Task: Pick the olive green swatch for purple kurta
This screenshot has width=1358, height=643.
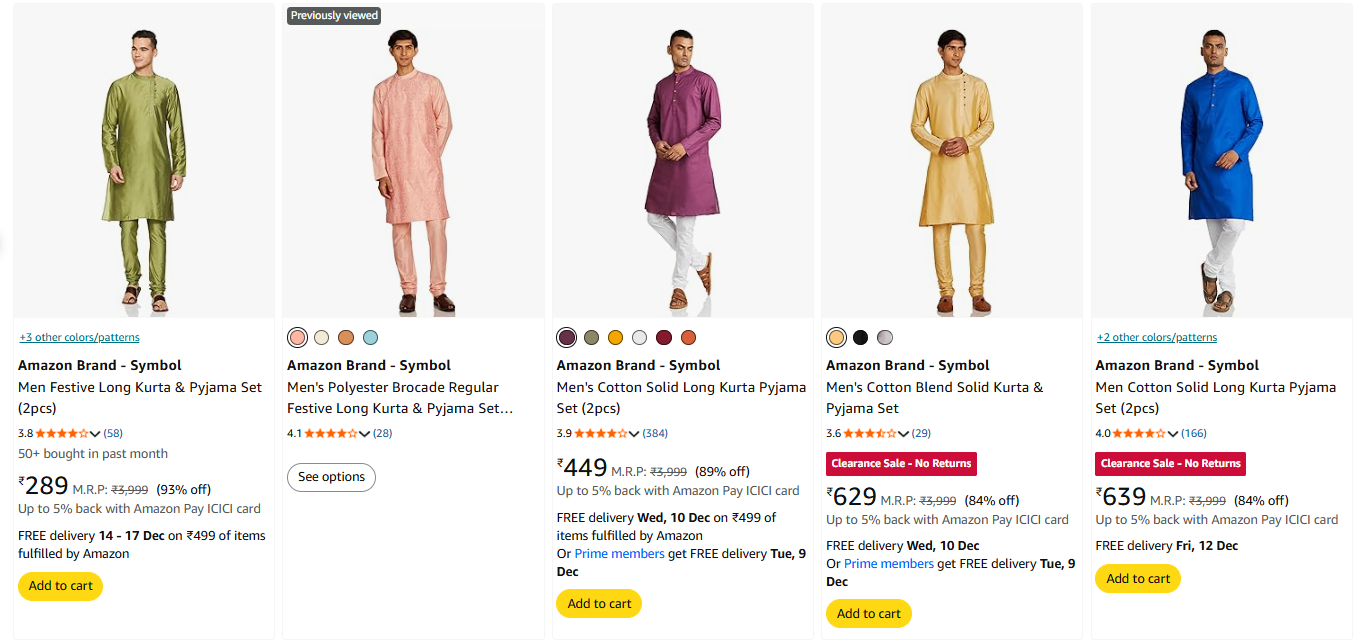Action: [x=592, y=337]
